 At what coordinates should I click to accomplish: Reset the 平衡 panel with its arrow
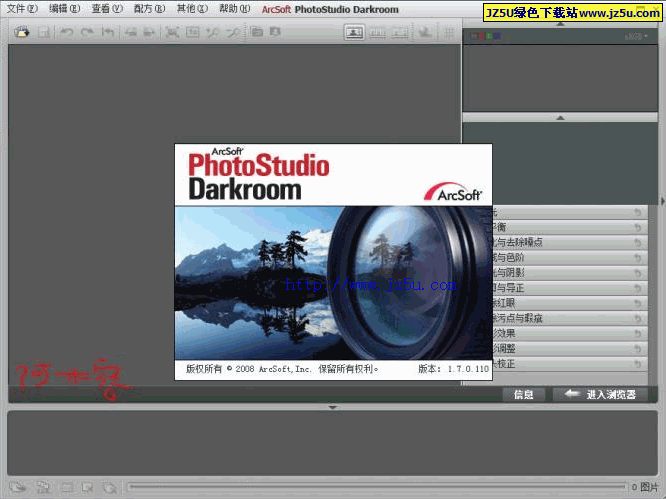638,228
